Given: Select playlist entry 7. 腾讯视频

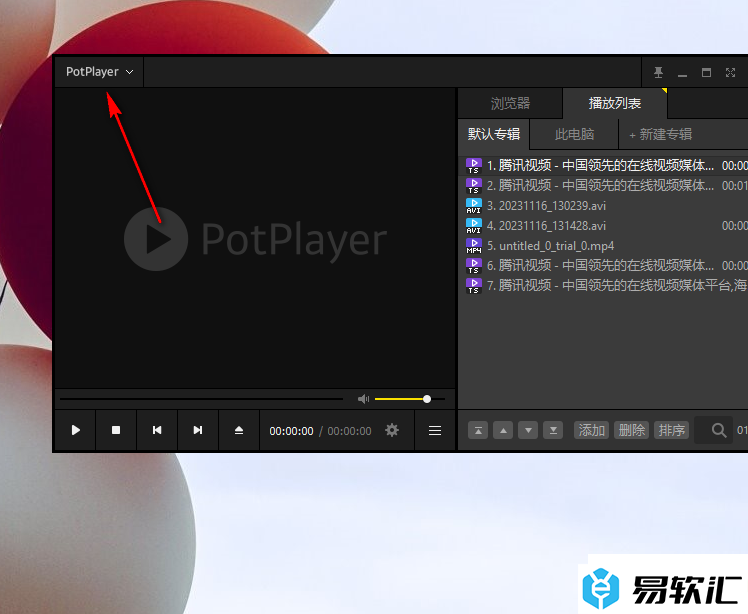Looking at the screenshot, I should click(x=603, y=286).
